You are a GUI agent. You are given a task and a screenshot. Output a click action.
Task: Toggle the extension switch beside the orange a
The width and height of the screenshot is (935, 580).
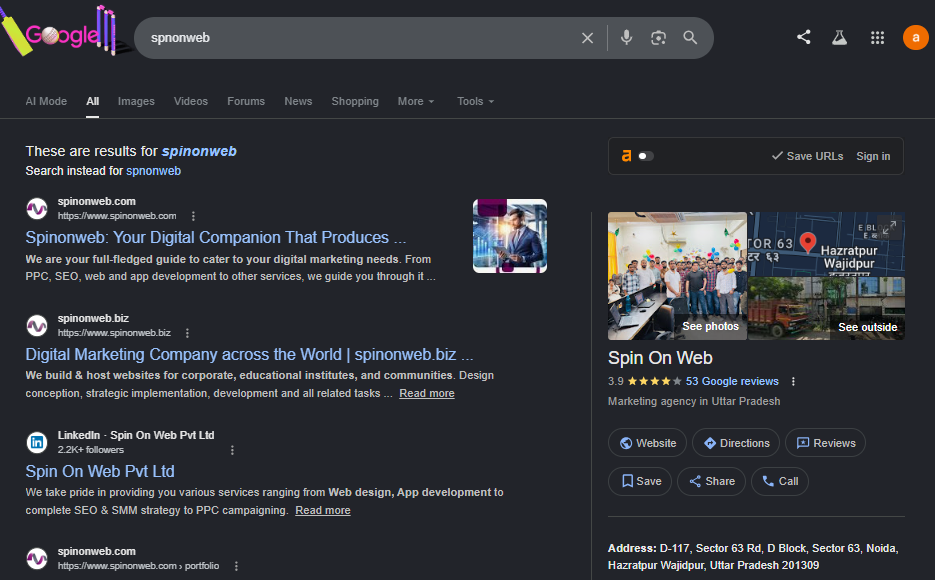coord(646,156)
